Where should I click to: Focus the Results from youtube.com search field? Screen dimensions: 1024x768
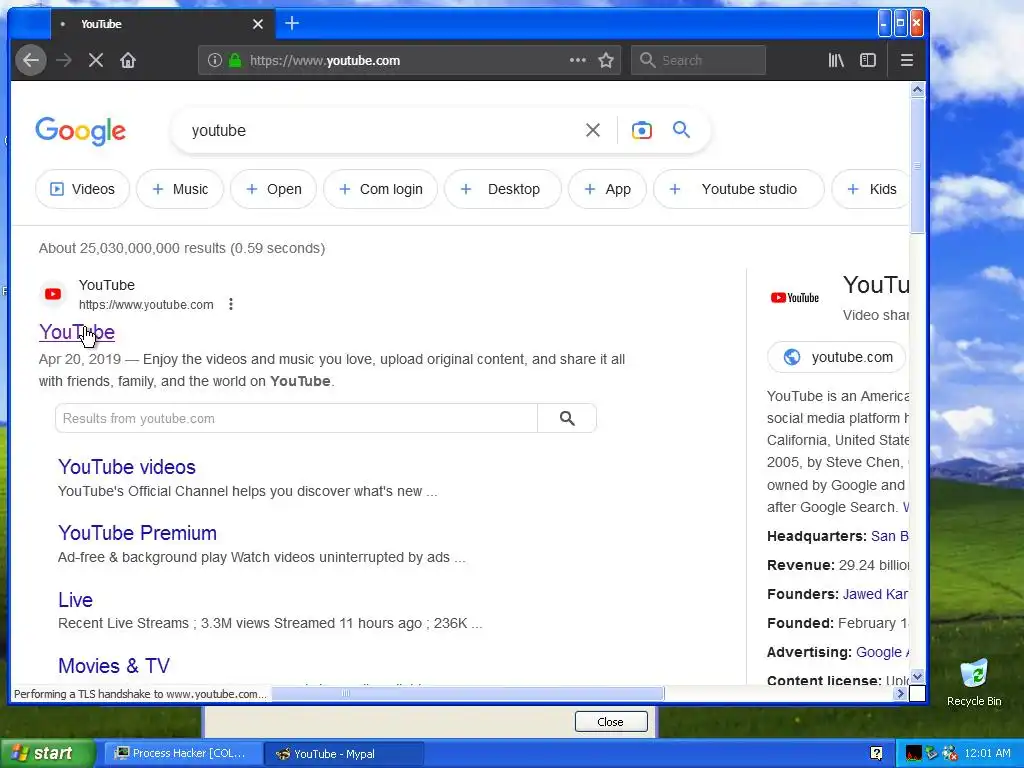pyautogui.click(x=296, y=419)
